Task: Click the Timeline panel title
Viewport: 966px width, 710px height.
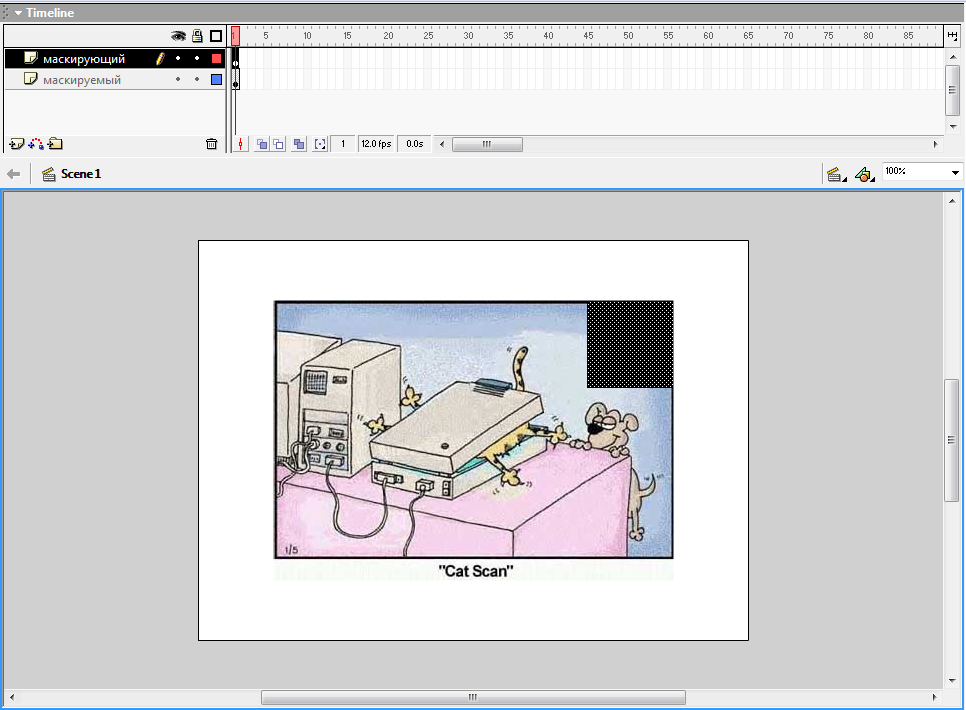Action: pos(50,12)
